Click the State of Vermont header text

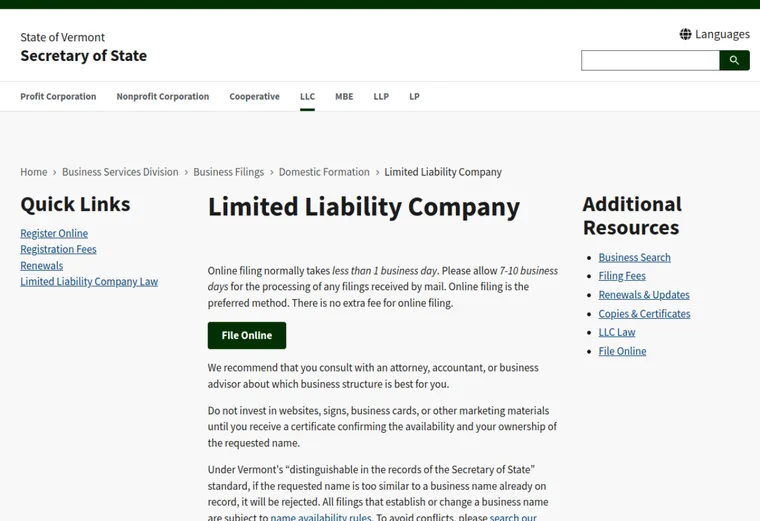[x=63, y=37]
